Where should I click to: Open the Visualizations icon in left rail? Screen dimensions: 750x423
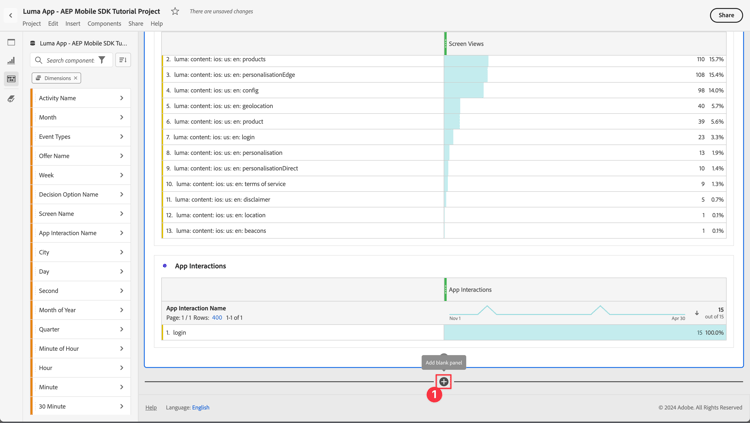click(11, 60)
